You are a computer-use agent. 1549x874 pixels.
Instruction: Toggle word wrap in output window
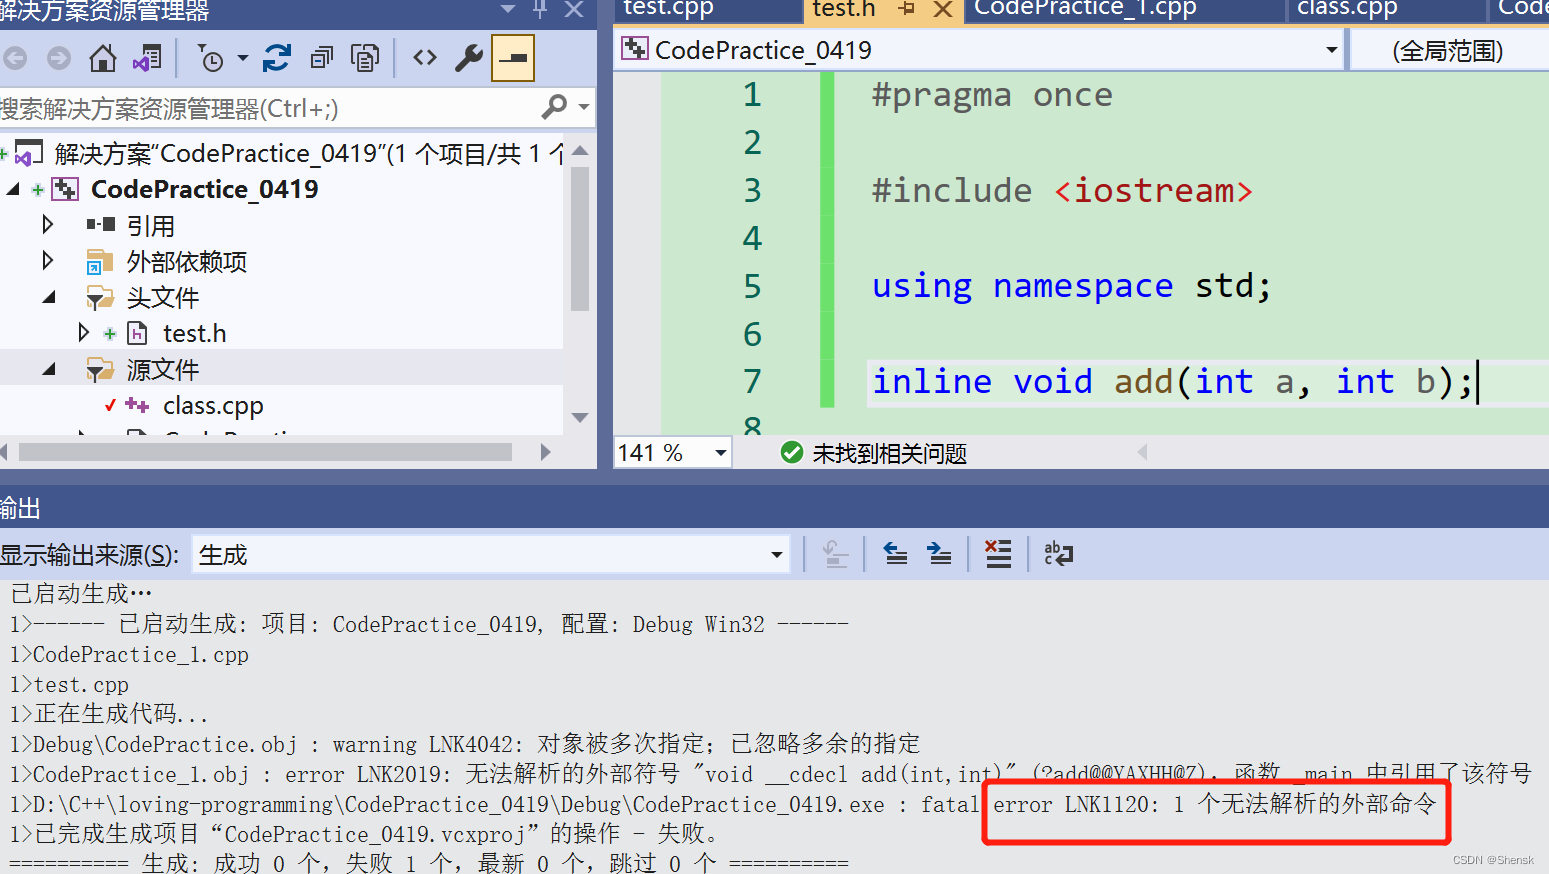pos(1058,554)
